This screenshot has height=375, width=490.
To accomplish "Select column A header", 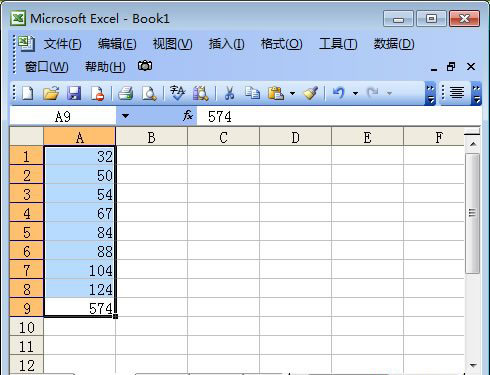I will coord(79,137).
